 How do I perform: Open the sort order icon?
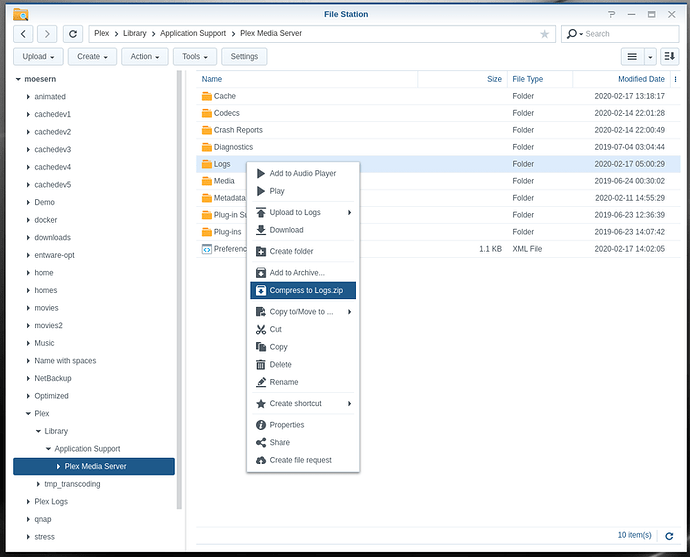669,56
